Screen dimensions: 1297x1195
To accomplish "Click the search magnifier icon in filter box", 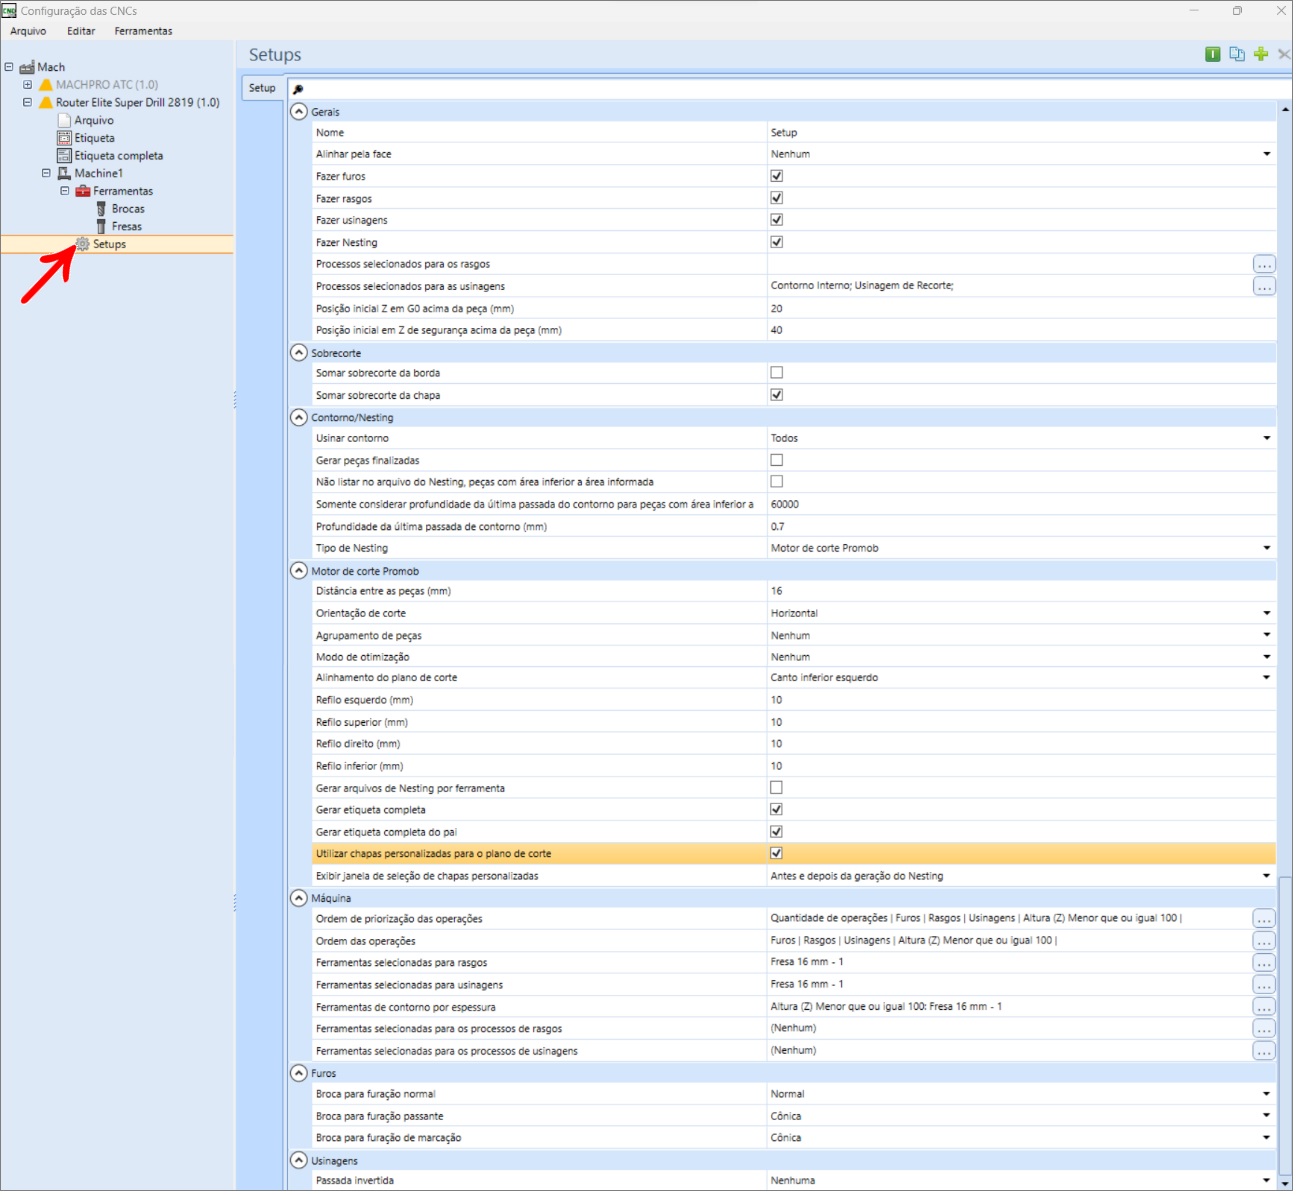I will pos(298,89).
